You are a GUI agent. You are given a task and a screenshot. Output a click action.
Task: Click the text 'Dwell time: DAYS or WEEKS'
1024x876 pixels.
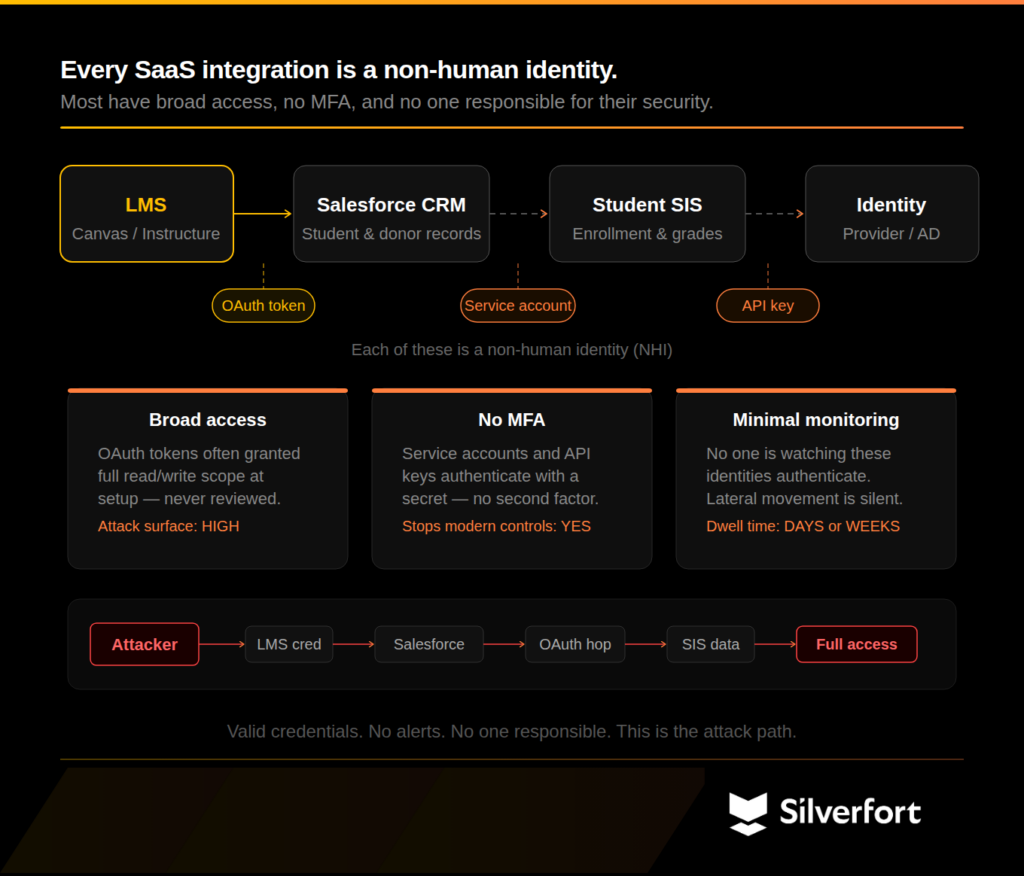point(803,527)
